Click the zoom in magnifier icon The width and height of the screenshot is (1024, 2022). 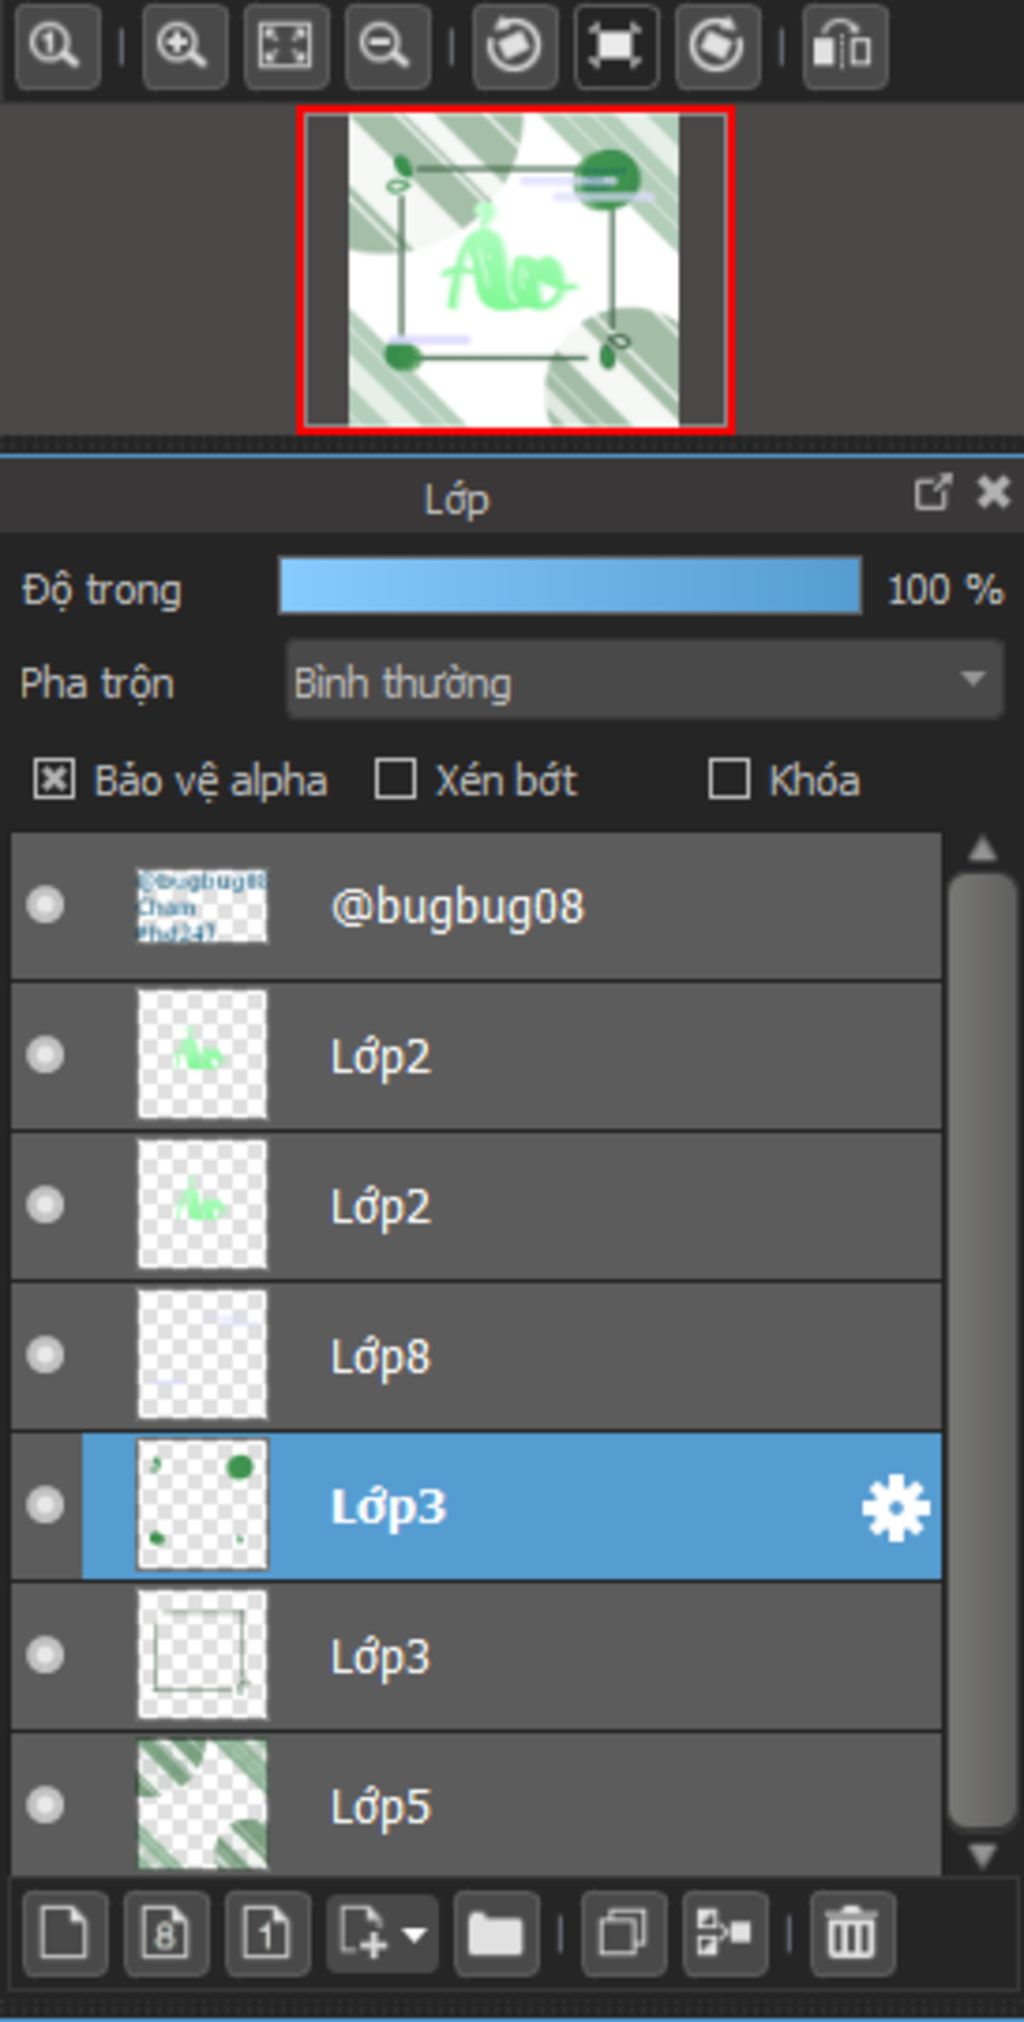[x=184, y=46]
